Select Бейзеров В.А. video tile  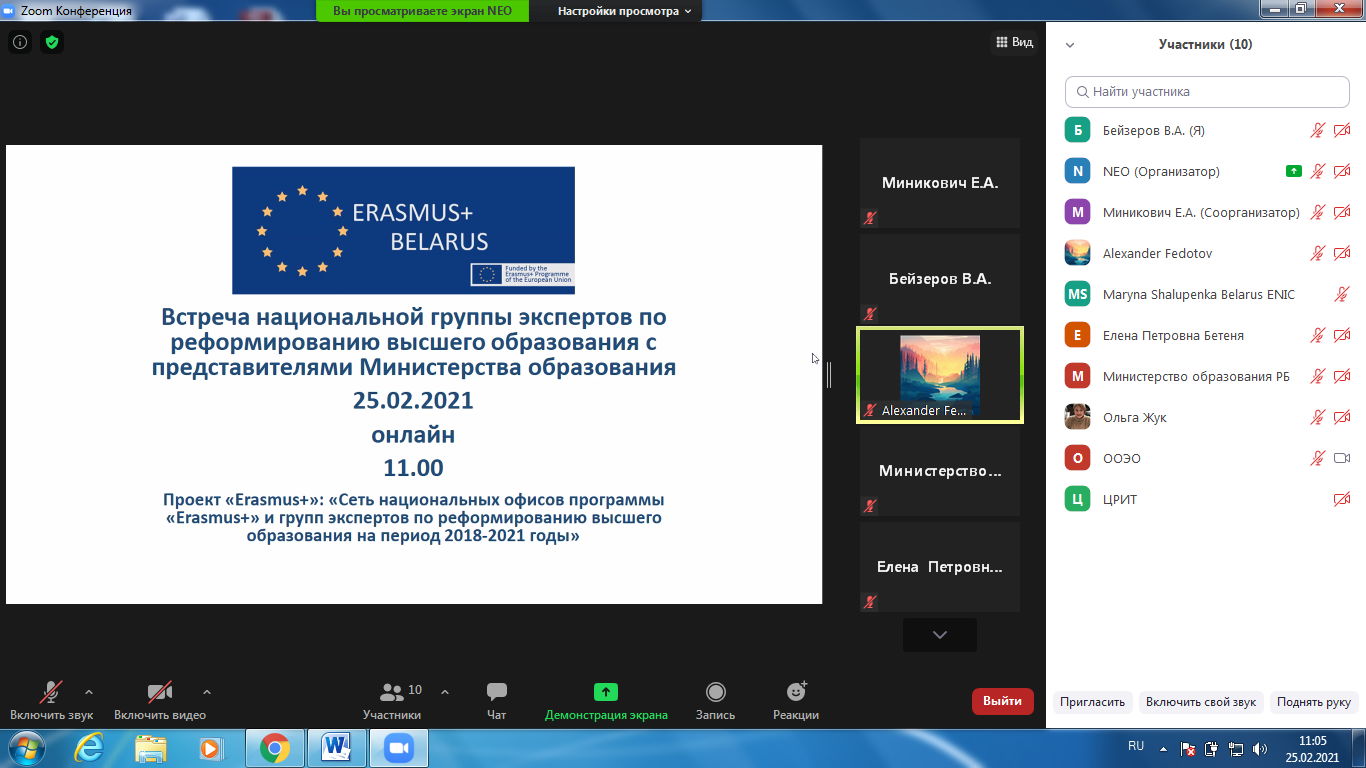940,279
